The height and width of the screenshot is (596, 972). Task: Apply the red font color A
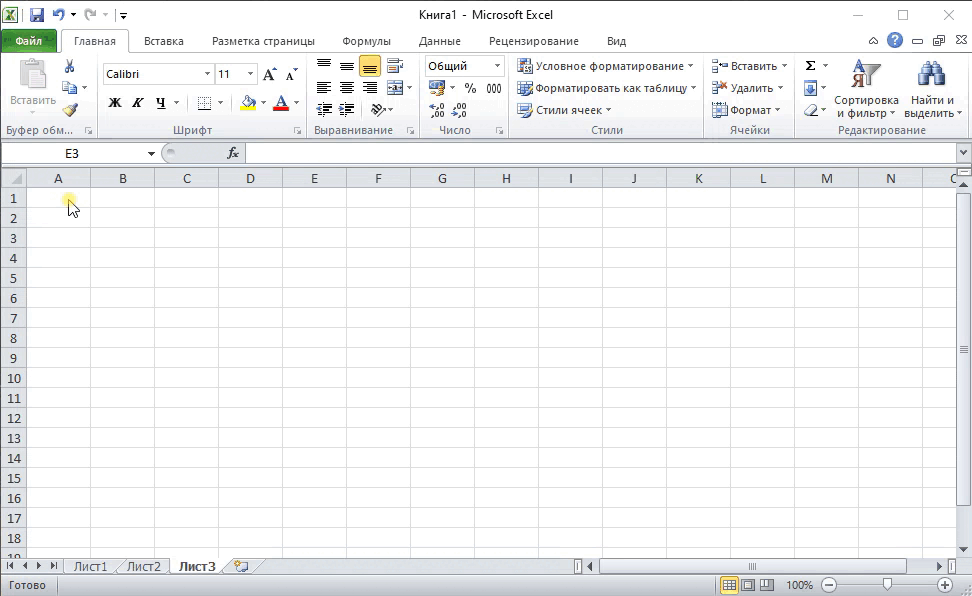click(x=281, y=103)
